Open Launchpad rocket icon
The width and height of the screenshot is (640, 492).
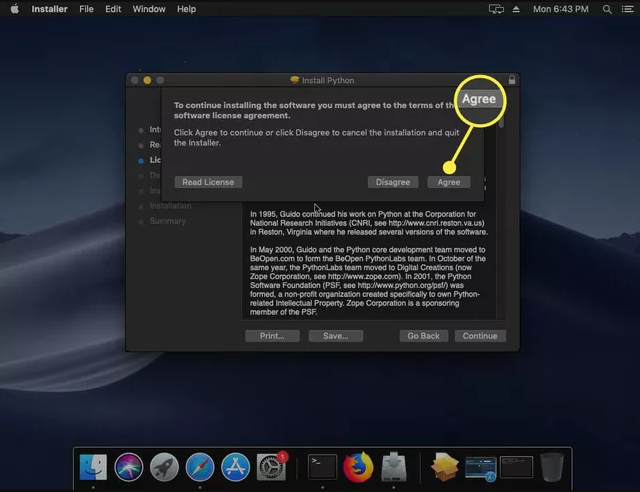pos(164,467)
